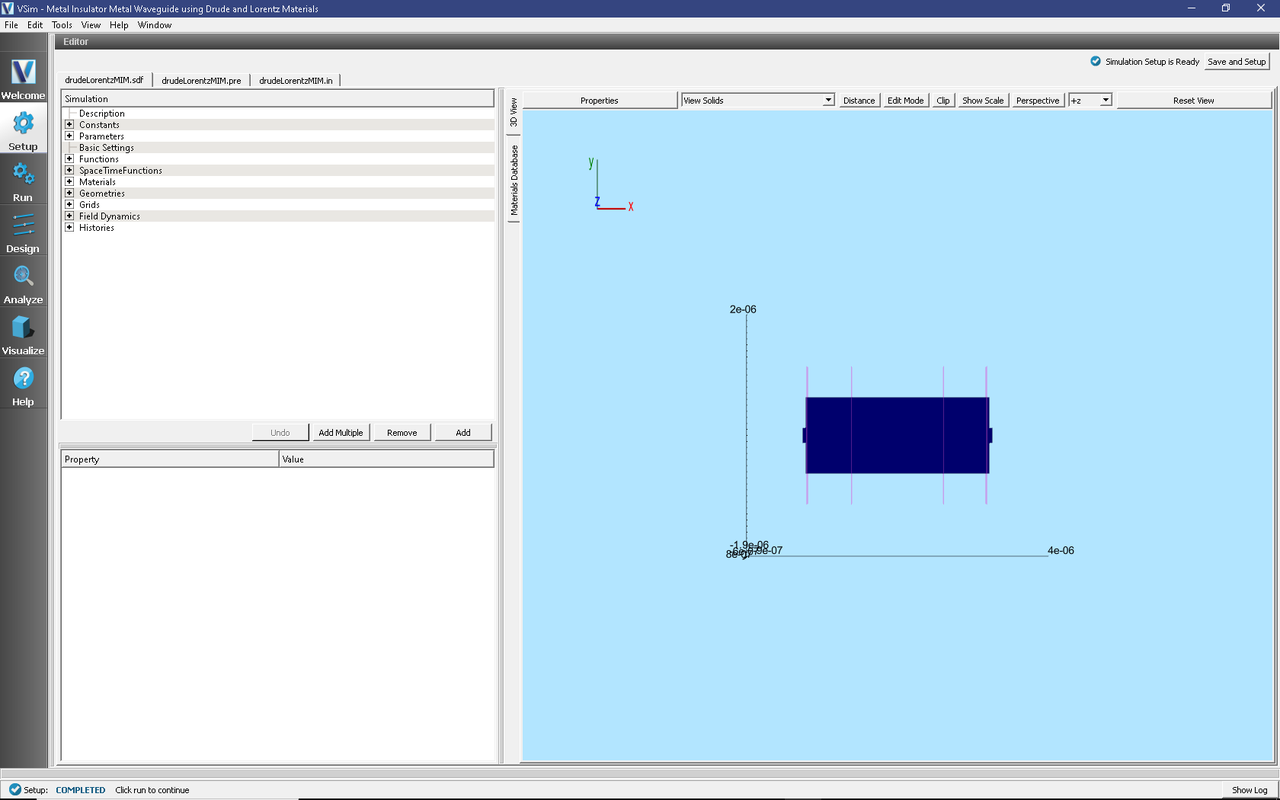Switch to drudeLorentzMIM.in tab

[x=296, y=80]
